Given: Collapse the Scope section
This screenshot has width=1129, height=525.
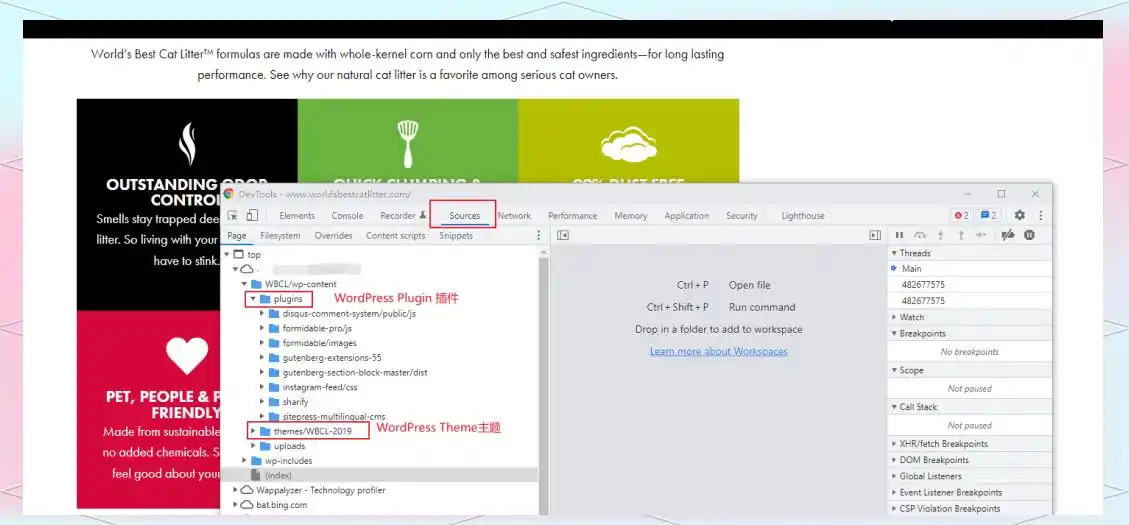Looking at the screenshot, I should 969,370.
